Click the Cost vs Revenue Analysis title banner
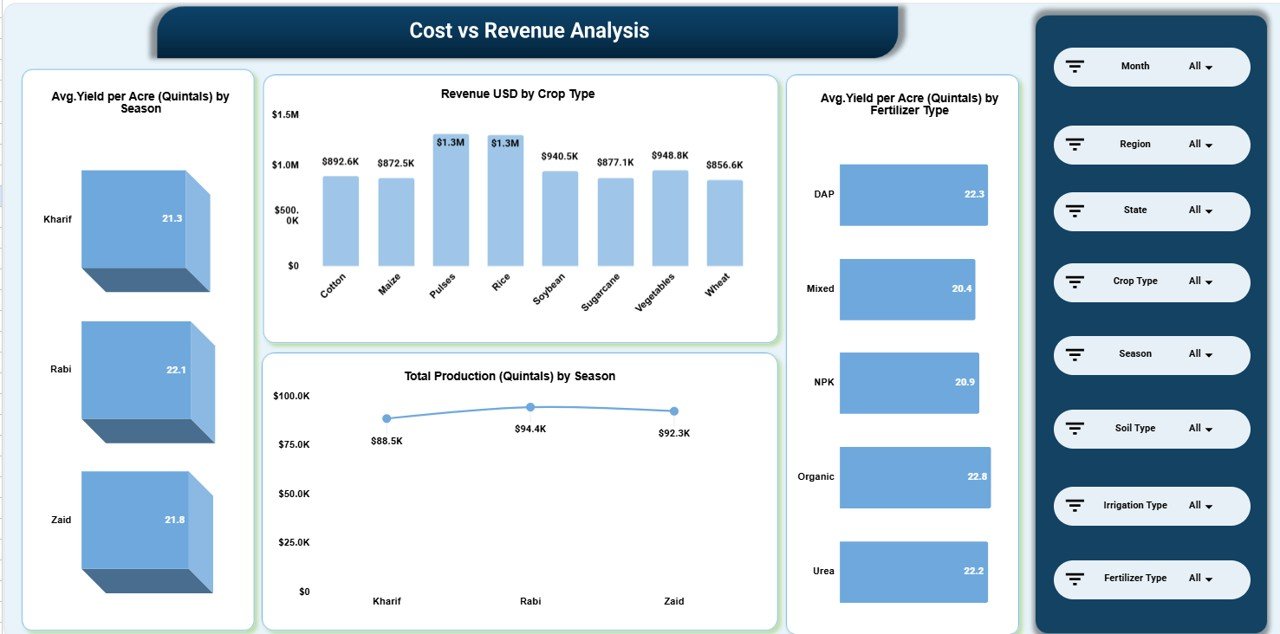 point(528,30)
